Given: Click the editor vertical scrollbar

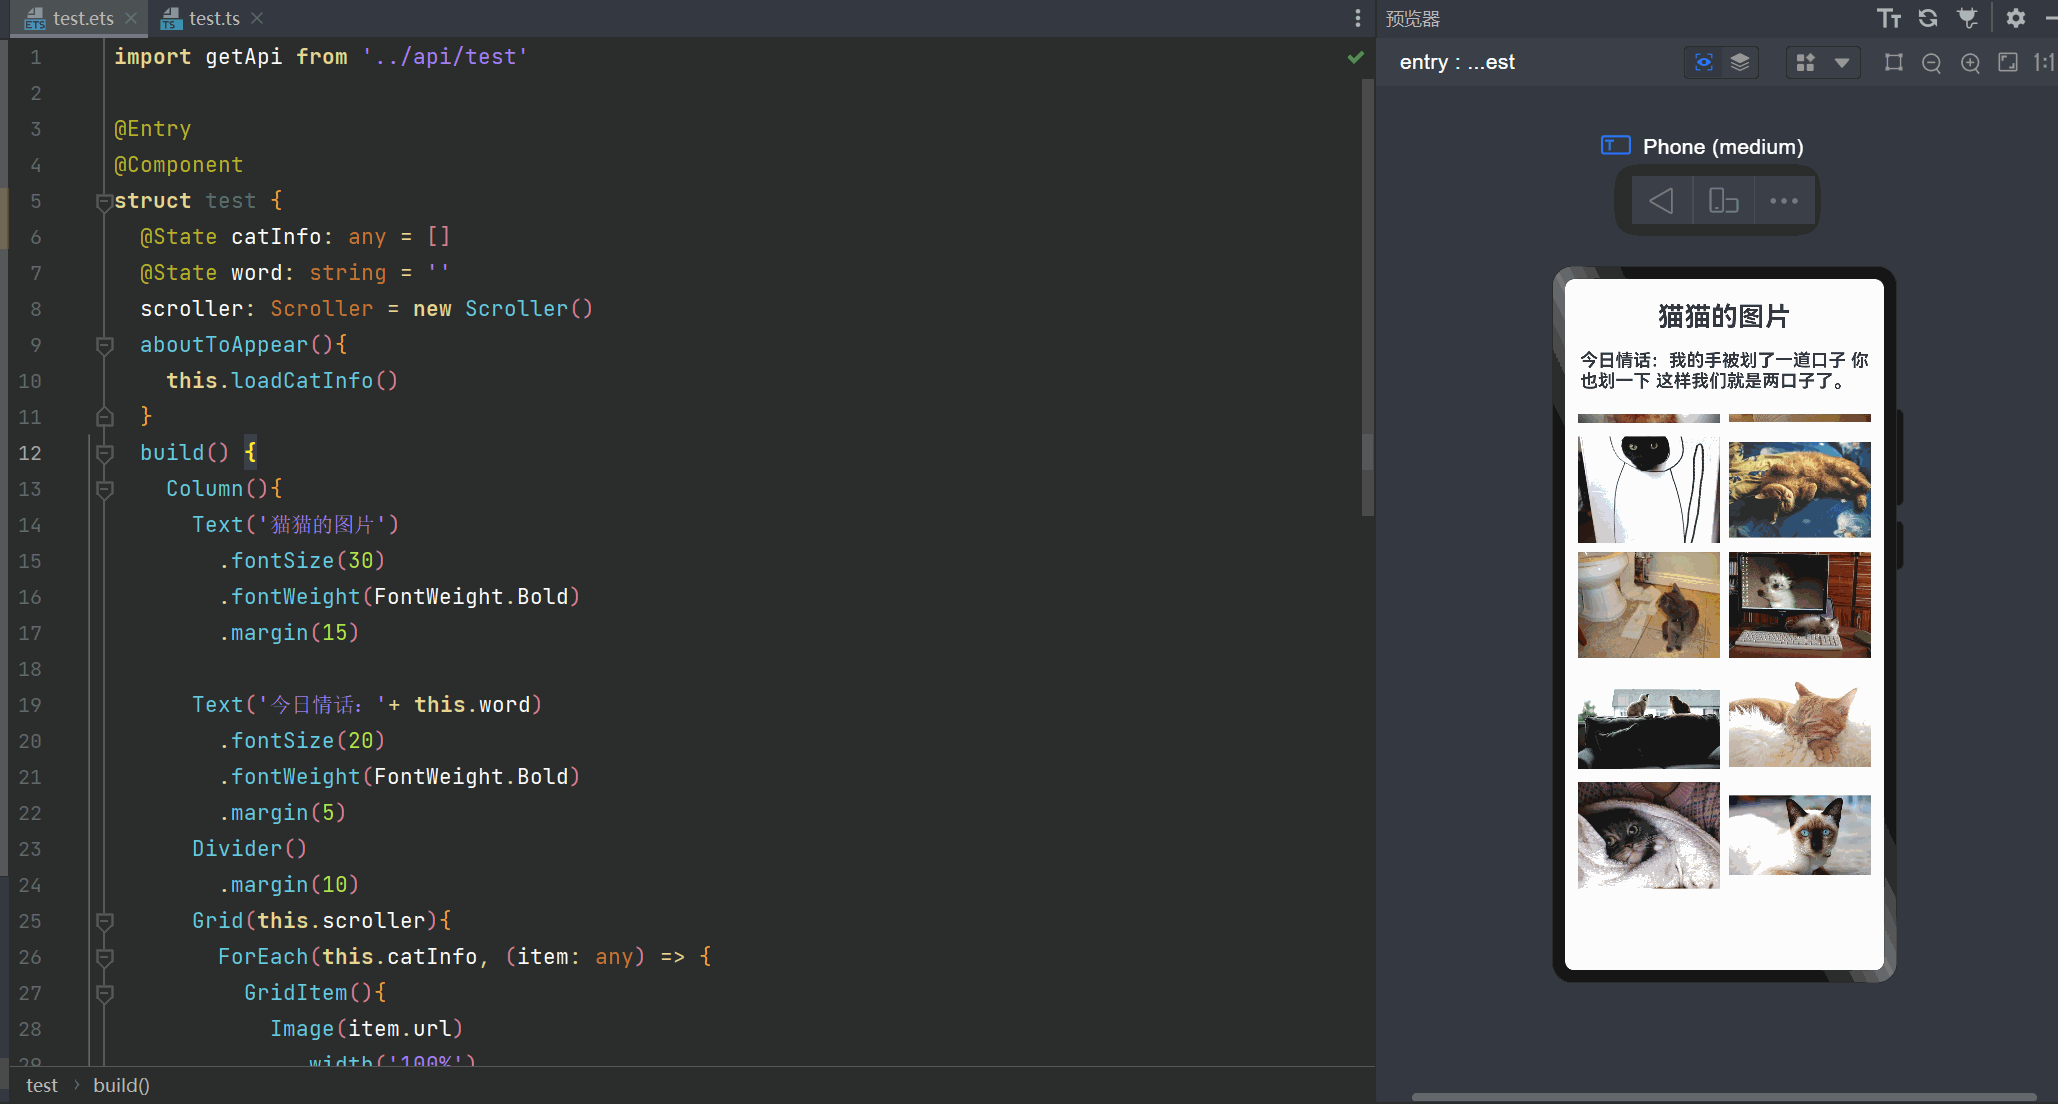Looking at the screenshot, I should click(x=1367, y=300).
